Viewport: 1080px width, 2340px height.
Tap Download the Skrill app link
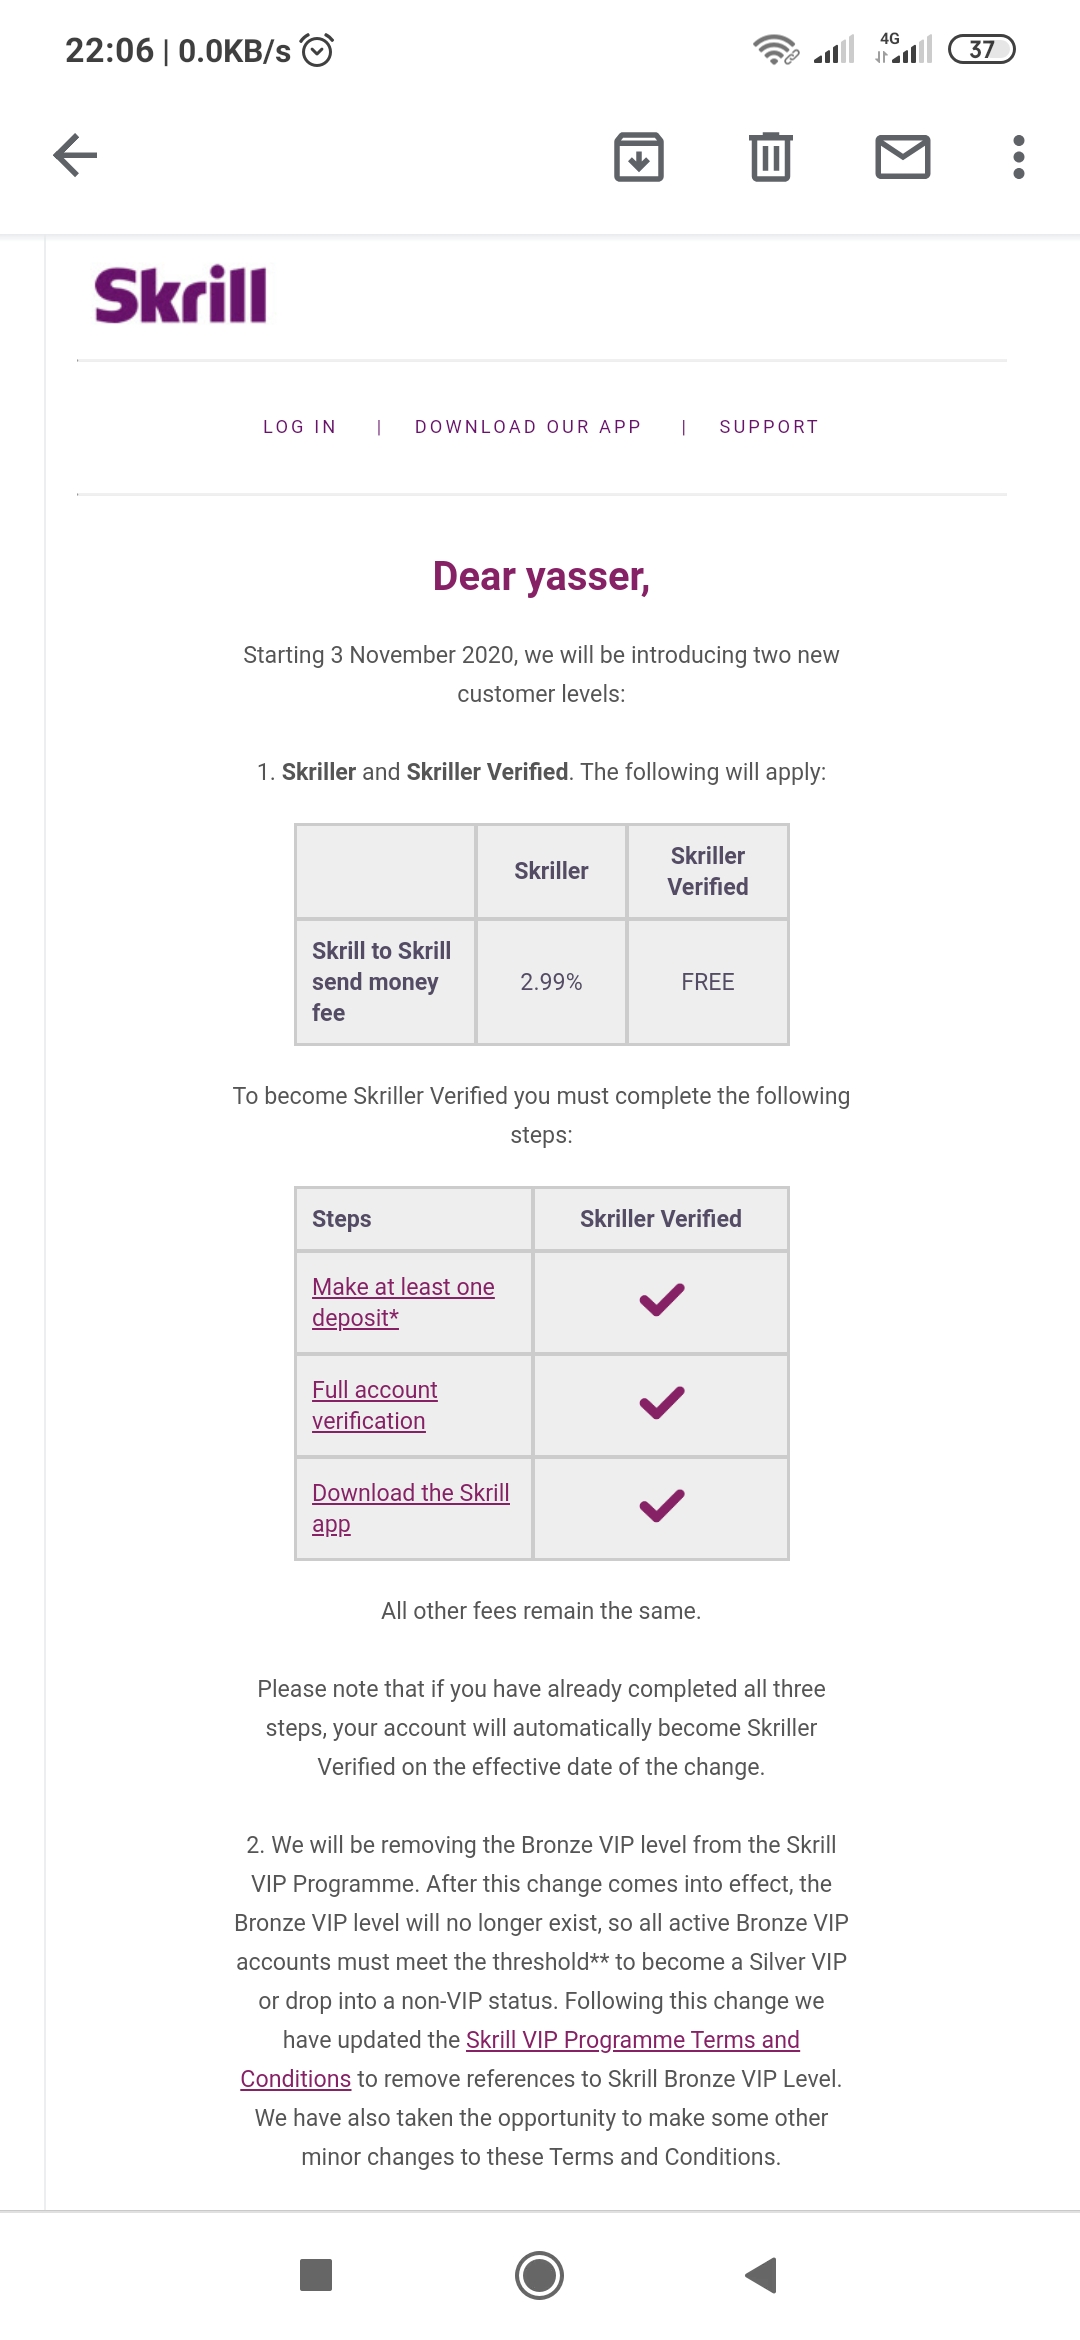pos(410,1494)
